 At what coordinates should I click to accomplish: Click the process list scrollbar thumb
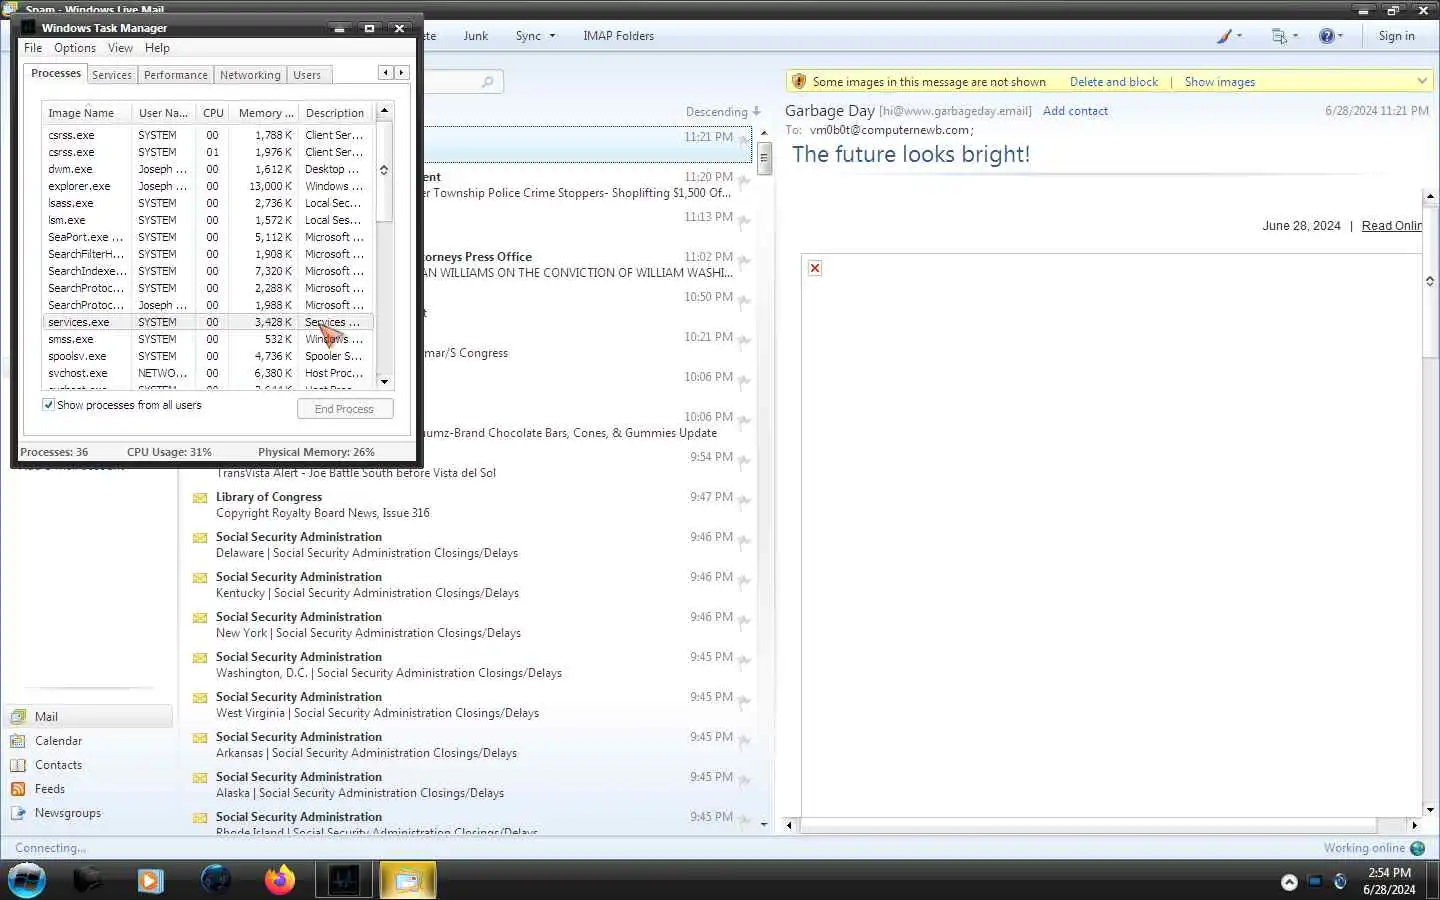(384, 170)
